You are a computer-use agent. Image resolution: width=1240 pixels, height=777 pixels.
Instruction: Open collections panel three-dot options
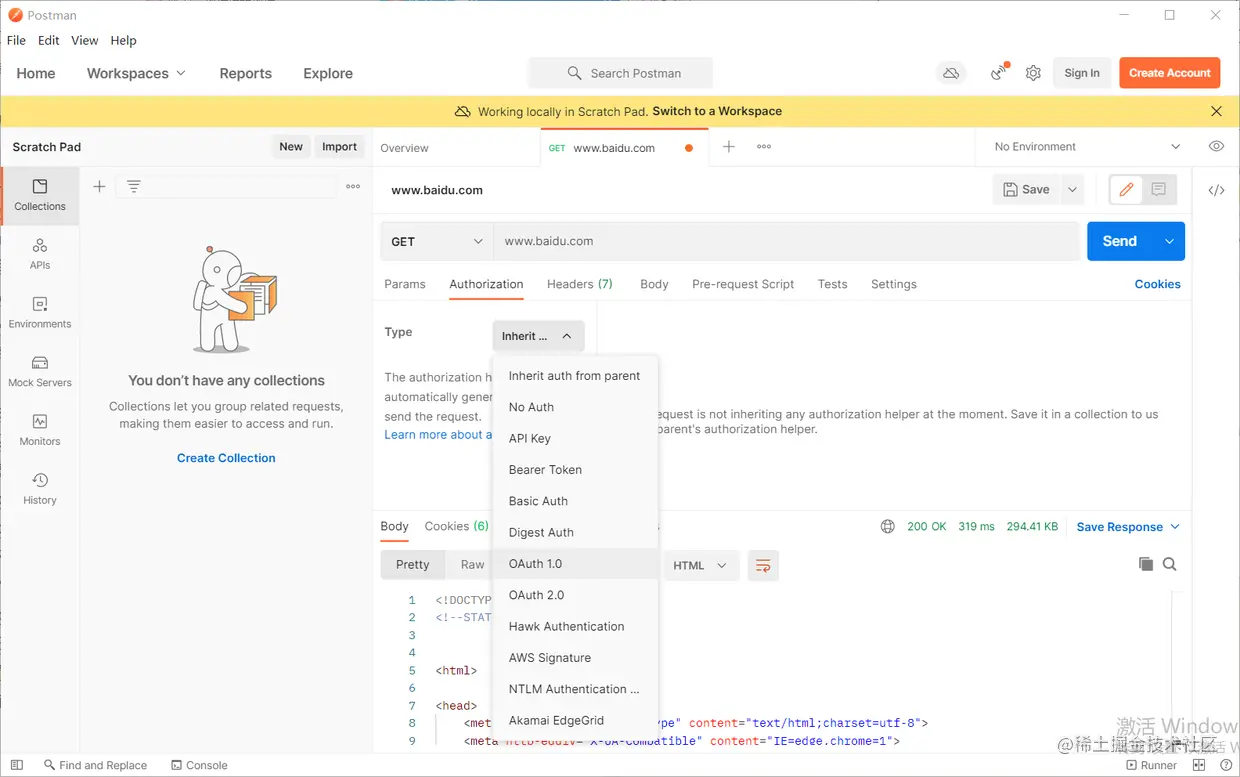tap(353, 186)
